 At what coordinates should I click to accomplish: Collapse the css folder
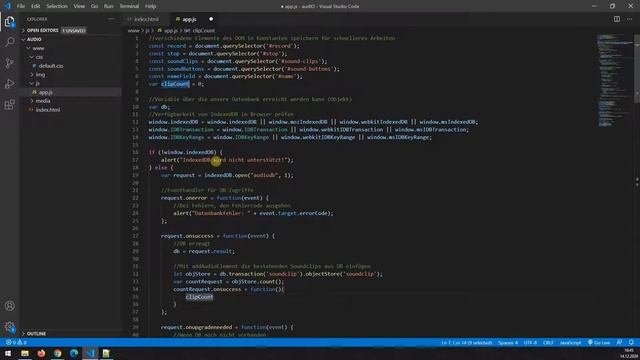click(x=39, y=57)
